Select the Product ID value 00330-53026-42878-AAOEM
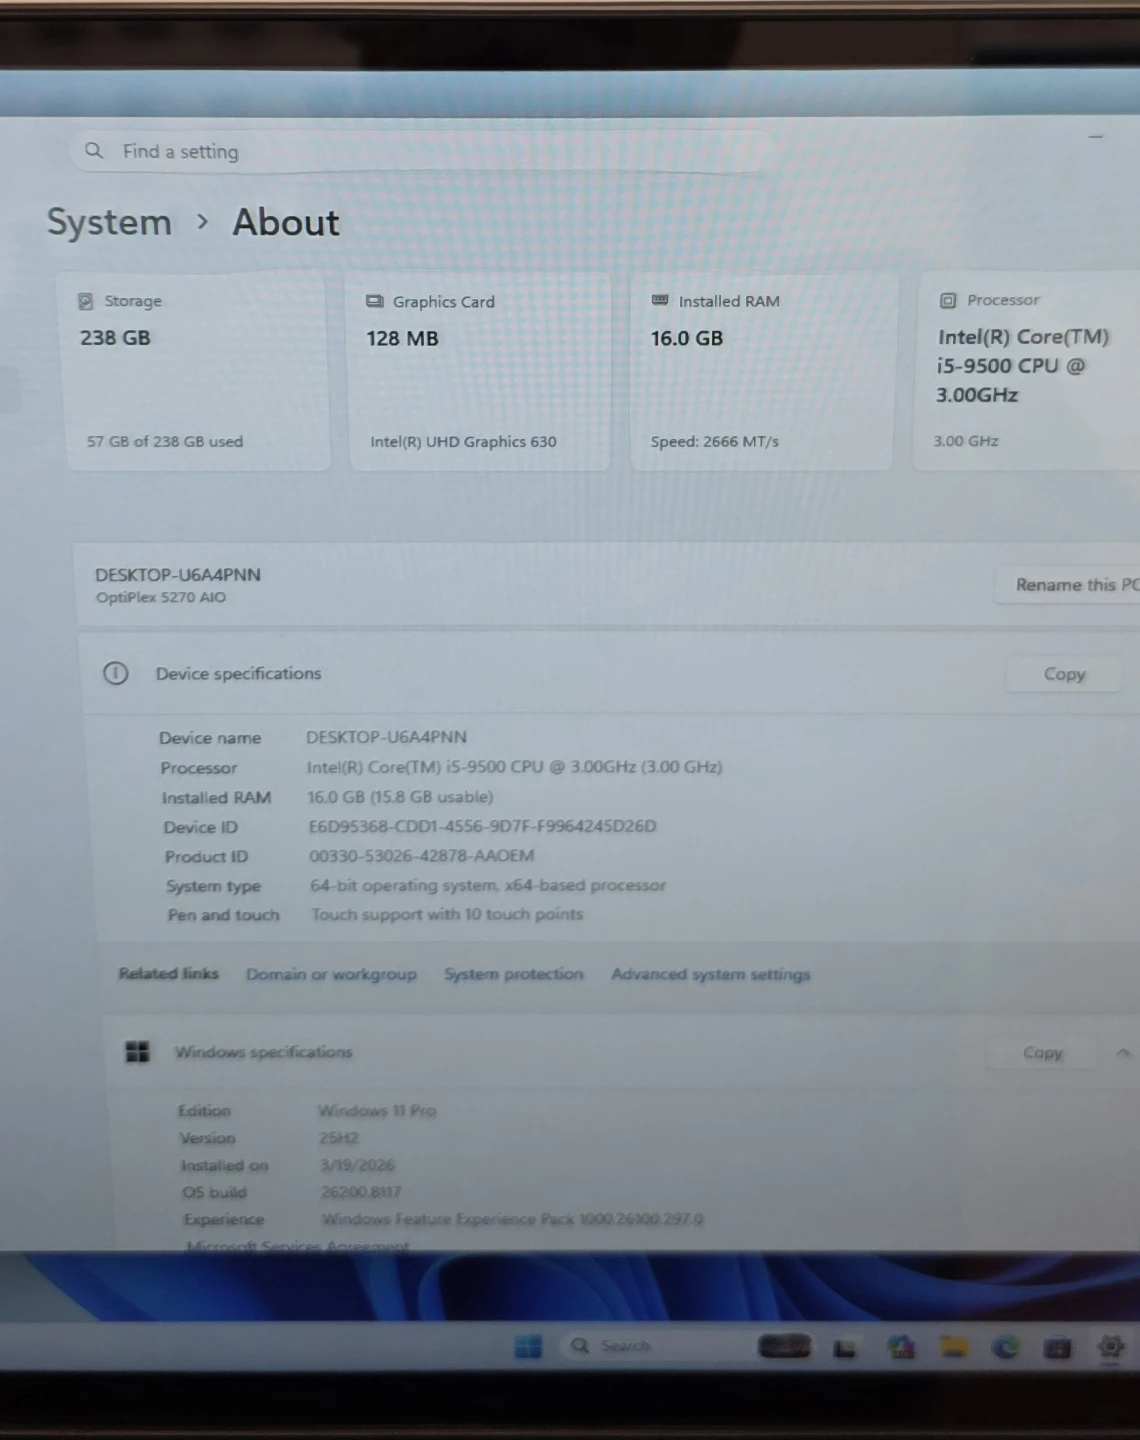This screenshot has height=1440, width=1140. (421, 856)
